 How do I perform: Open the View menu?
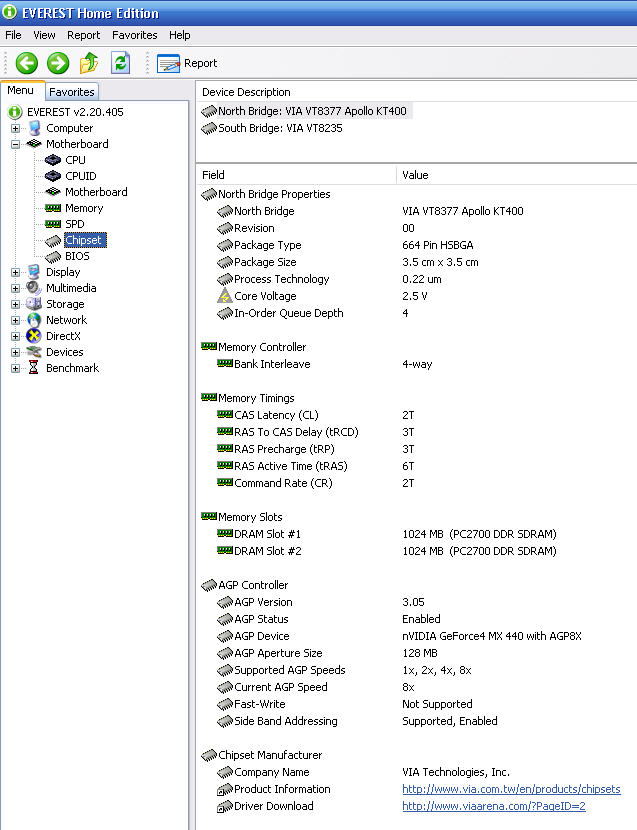(44, 35)
